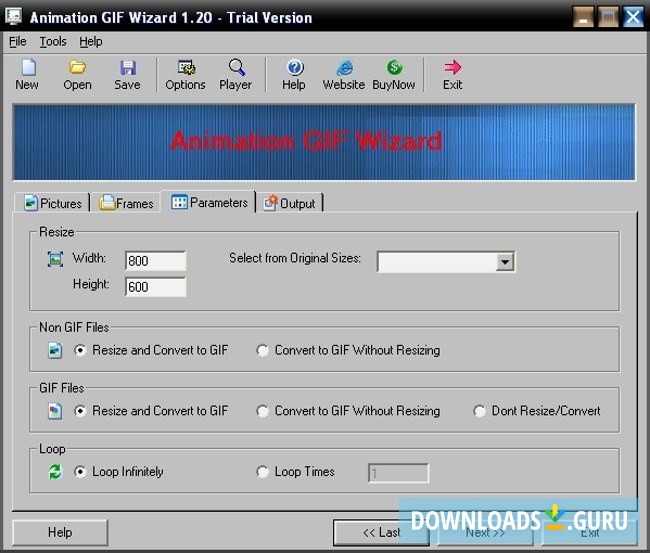This screenshot has width=650, height=553.
Task: Open the File menu
Action: click(17, 41)
